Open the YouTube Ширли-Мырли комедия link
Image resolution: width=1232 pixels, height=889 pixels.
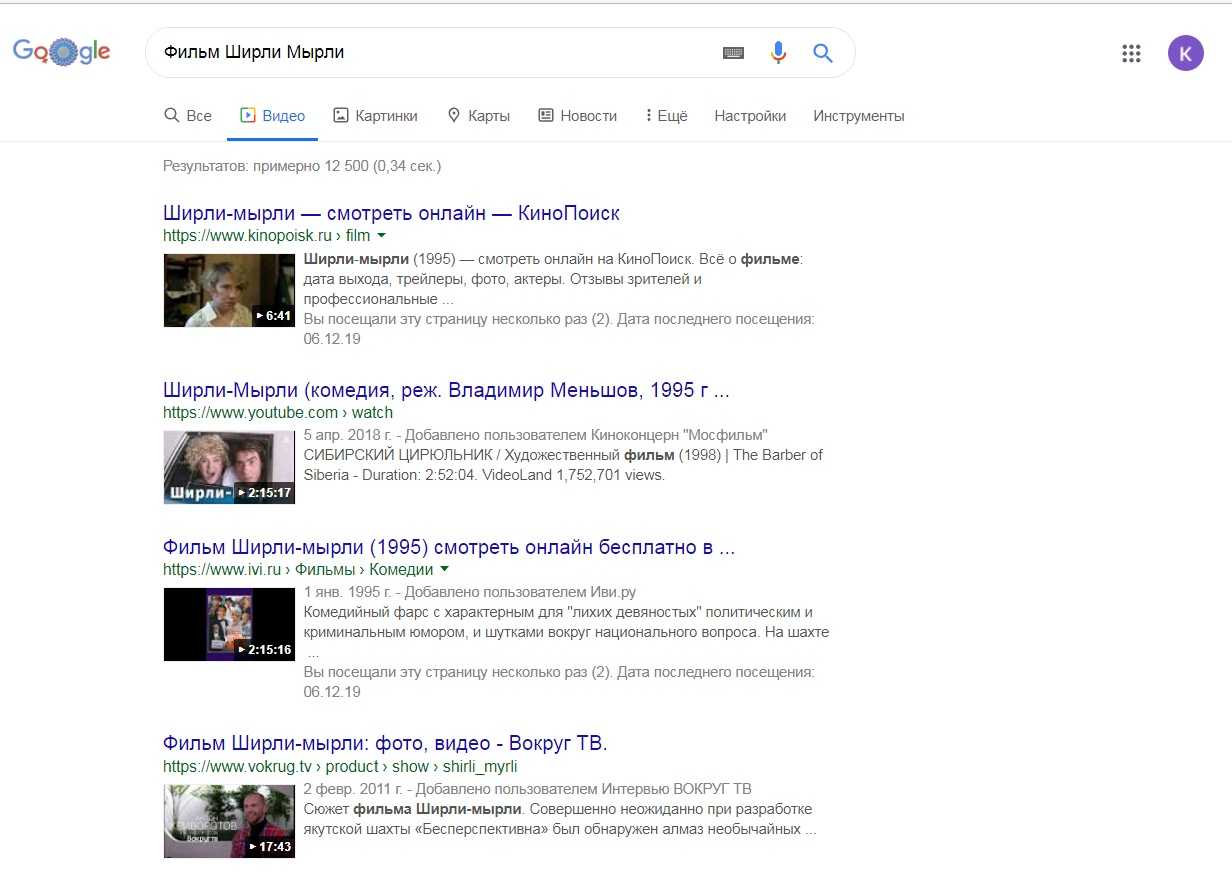point(446,390)
